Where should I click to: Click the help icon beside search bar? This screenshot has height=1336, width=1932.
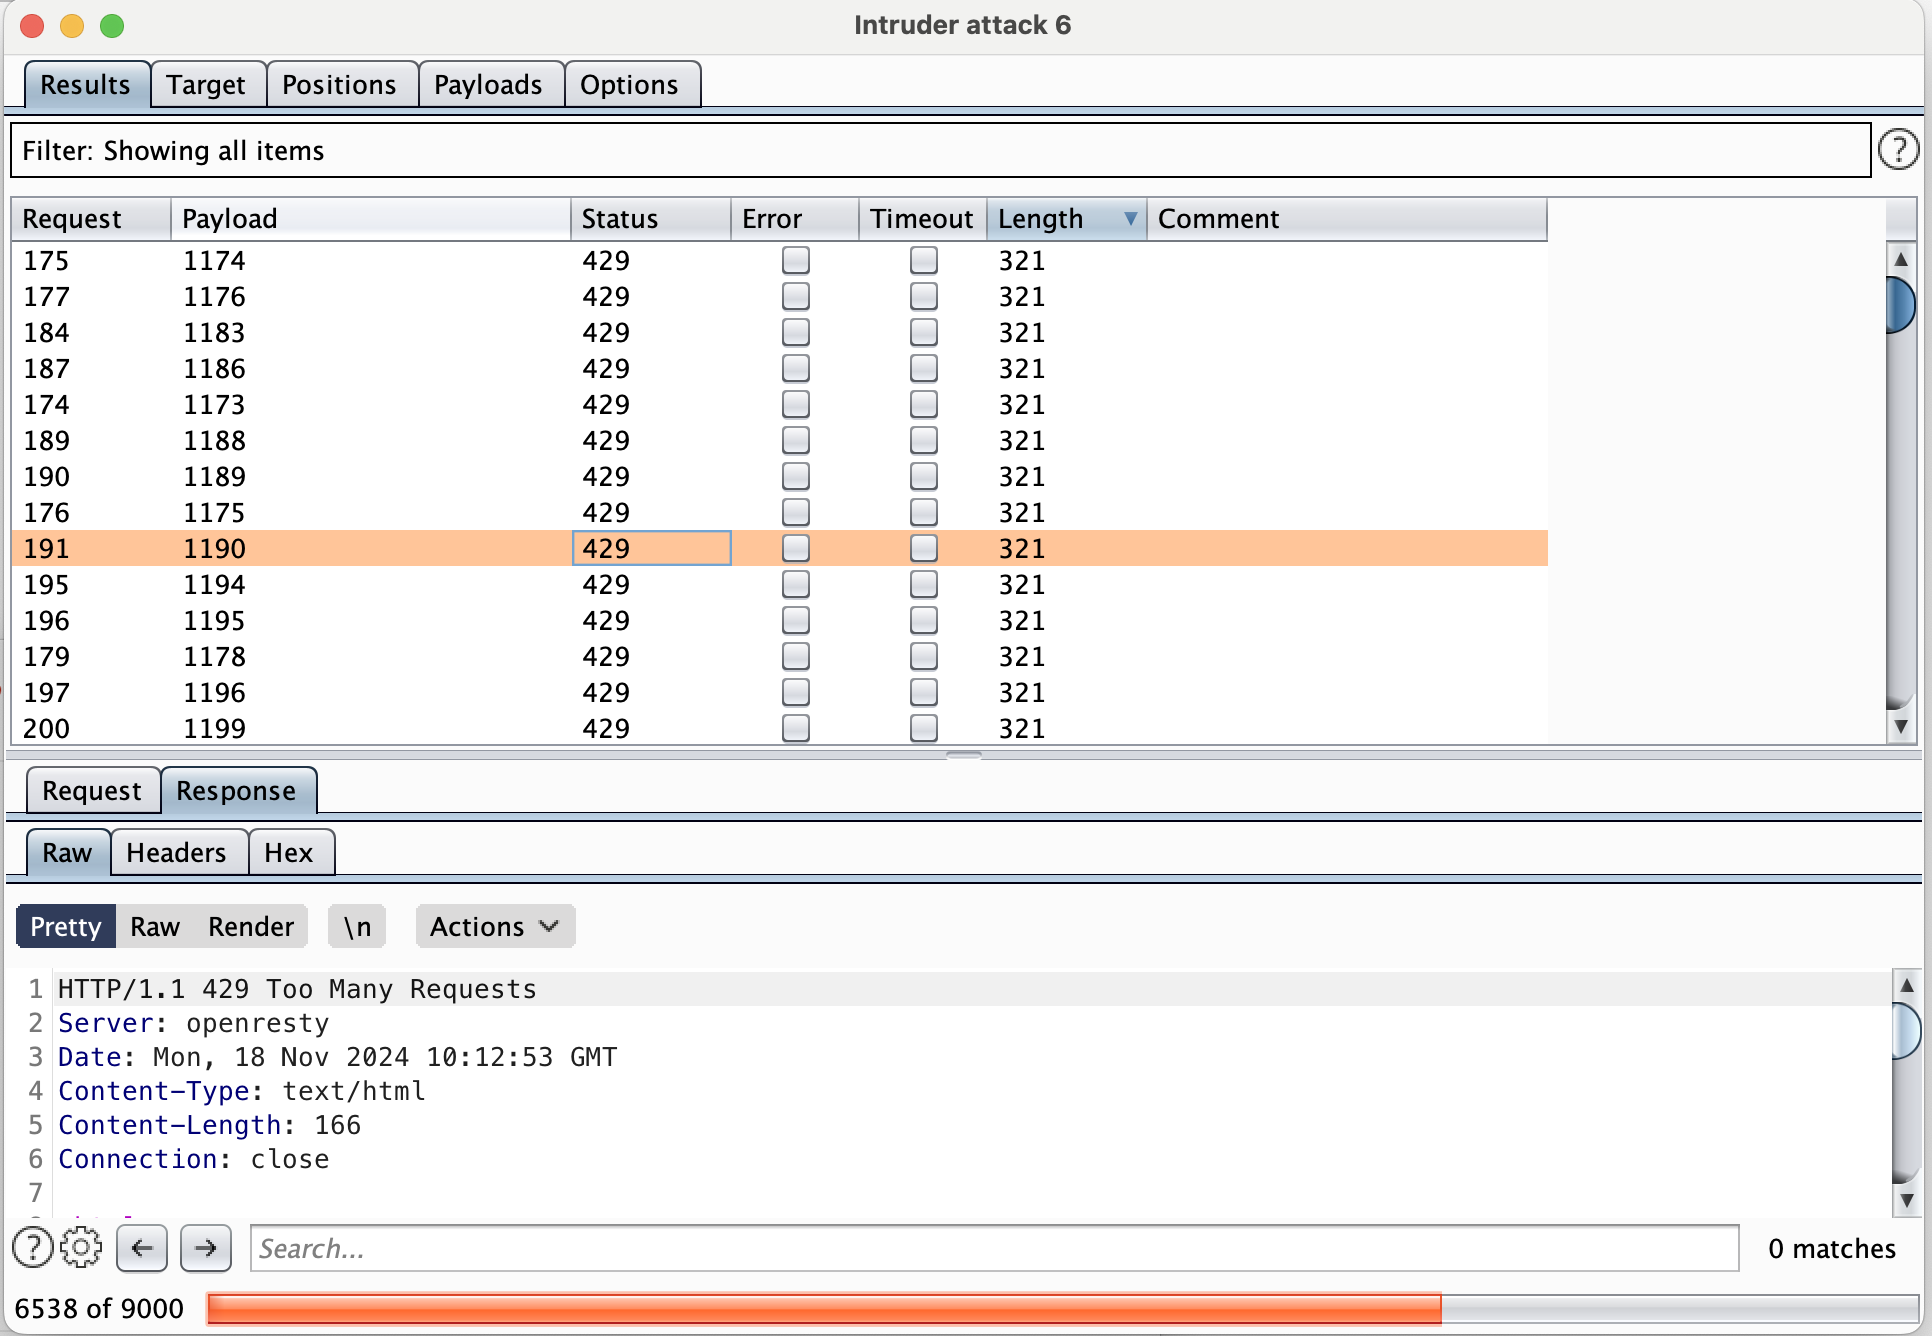[33, 1247]
